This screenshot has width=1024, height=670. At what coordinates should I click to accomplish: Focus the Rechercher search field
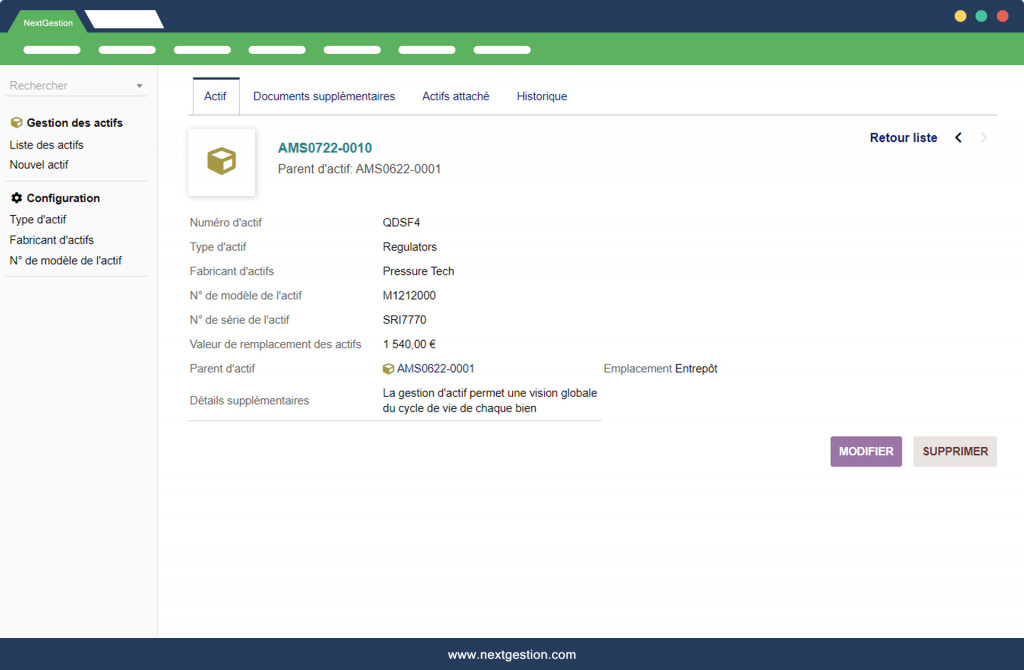point(76,86)
